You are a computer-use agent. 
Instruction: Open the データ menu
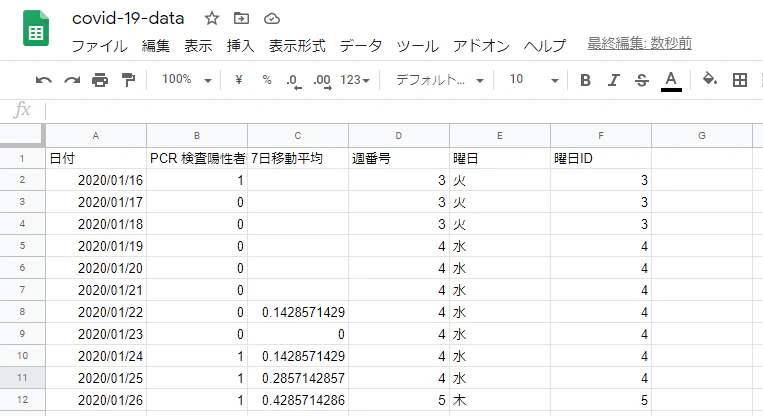[361, 46]
